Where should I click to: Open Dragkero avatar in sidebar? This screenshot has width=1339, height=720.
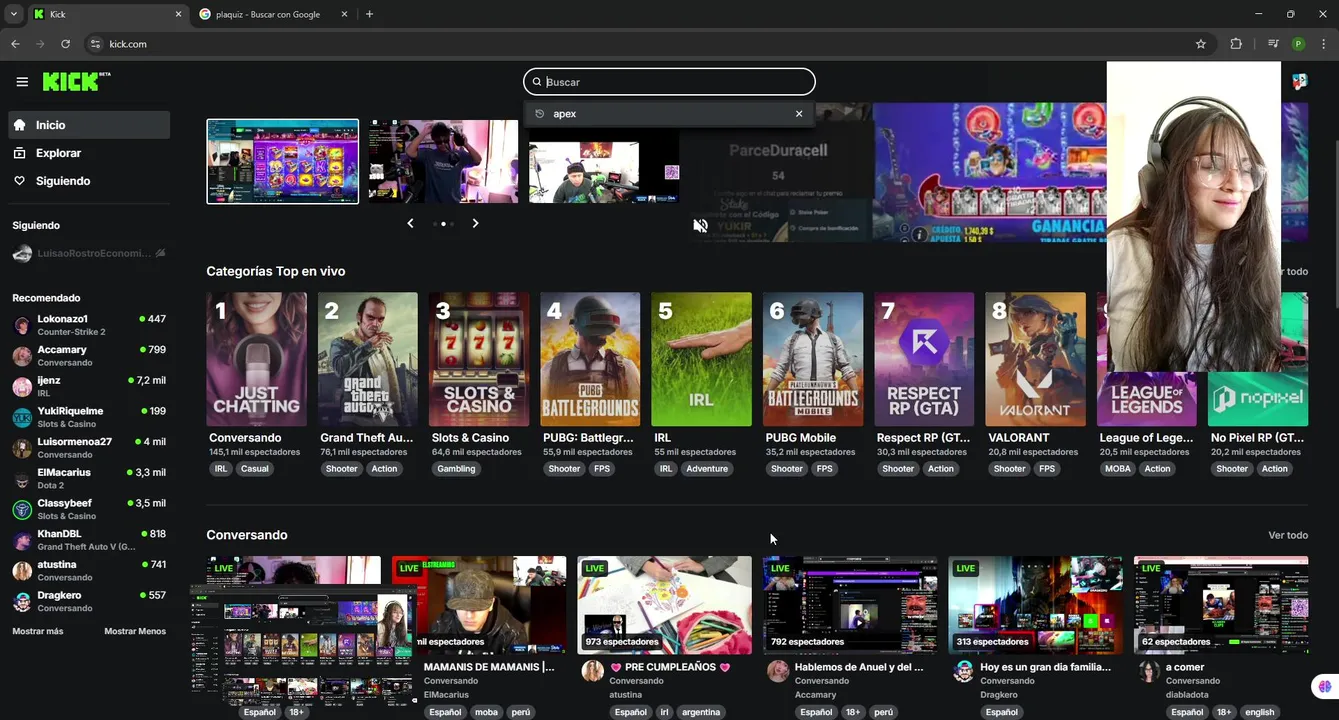22,602
